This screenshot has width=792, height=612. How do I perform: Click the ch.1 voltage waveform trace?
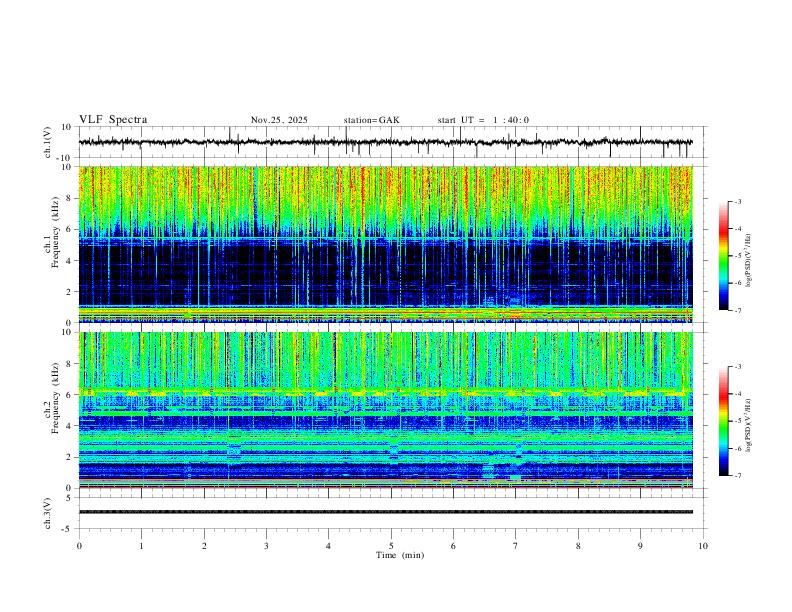[385, 142]
